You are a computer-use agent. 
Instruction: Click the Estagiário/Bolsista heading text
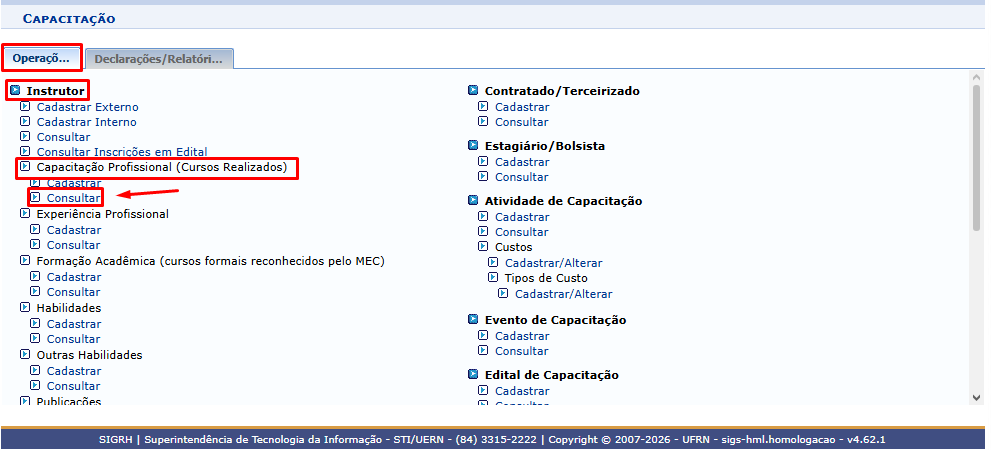[545, 146]
